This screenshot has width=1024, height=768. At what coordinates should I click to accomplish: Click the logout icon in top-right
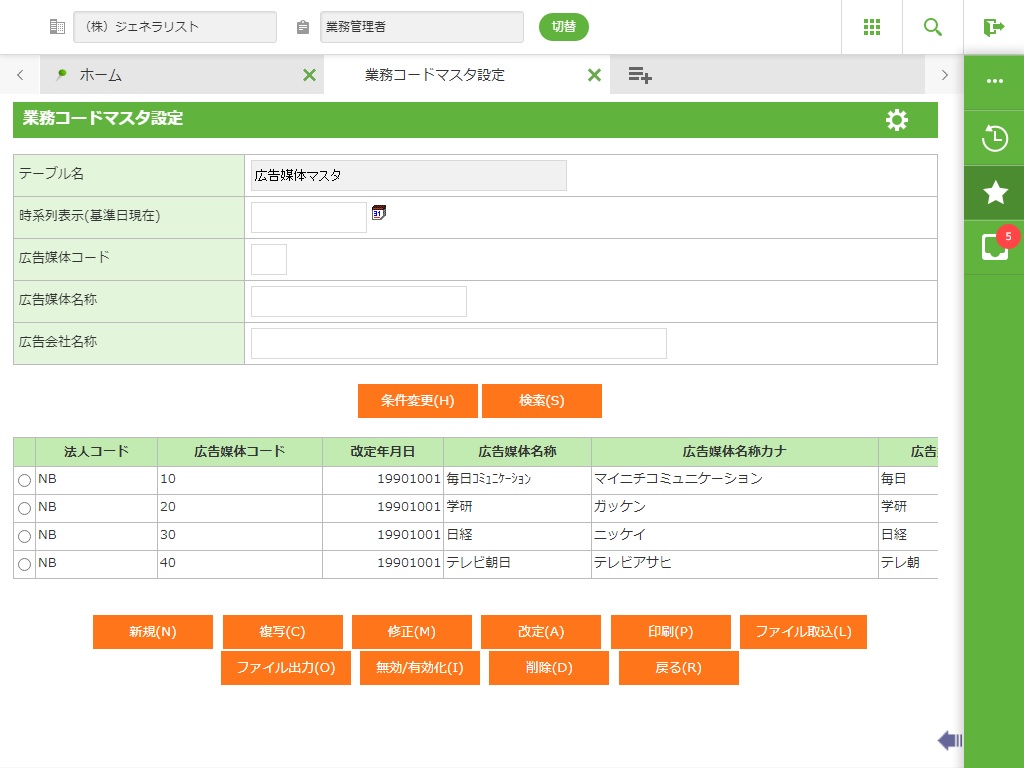click(993, 27)
